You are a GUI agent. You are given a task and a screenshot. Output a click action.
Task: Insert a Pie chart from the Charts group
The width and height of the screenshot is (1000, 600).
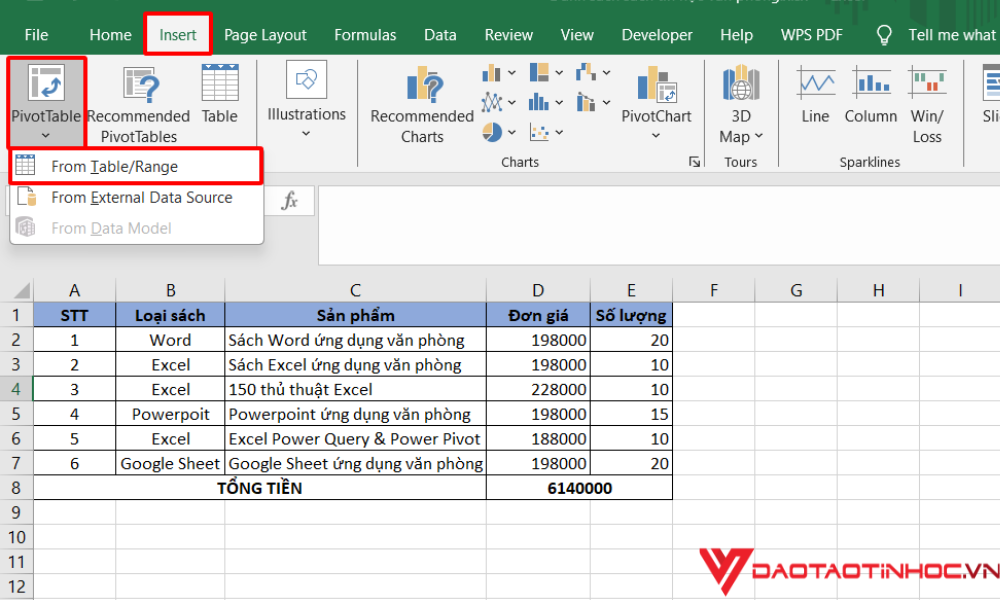pyautogui.click(x=491, y=131)
